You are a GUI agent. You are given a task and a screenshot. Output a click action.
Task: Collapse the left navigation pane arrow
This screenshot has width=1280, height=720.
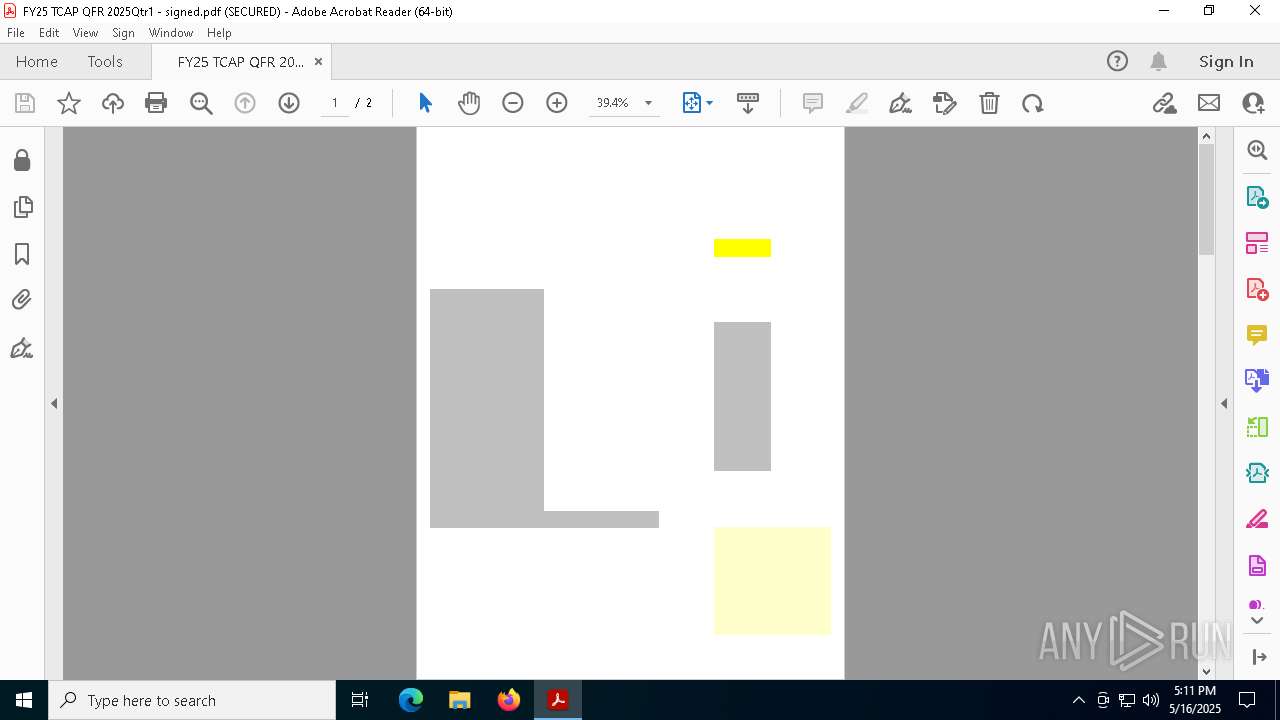point(54,403)
